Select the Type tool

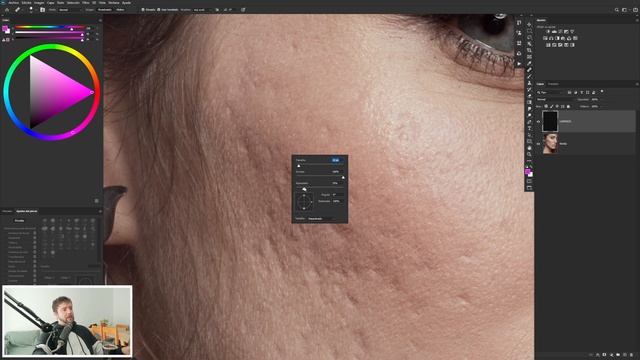pyautogui.click(x=529, y=128)
